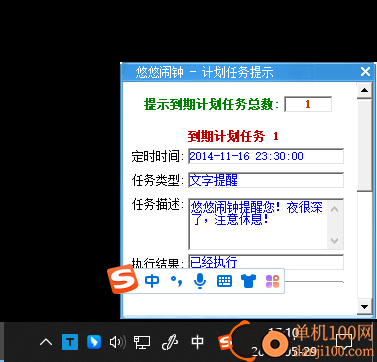Click the window title 悠悠闹钟 - 计划任务提示
Viewport: 377px width, 362px height.
point(204,72)
